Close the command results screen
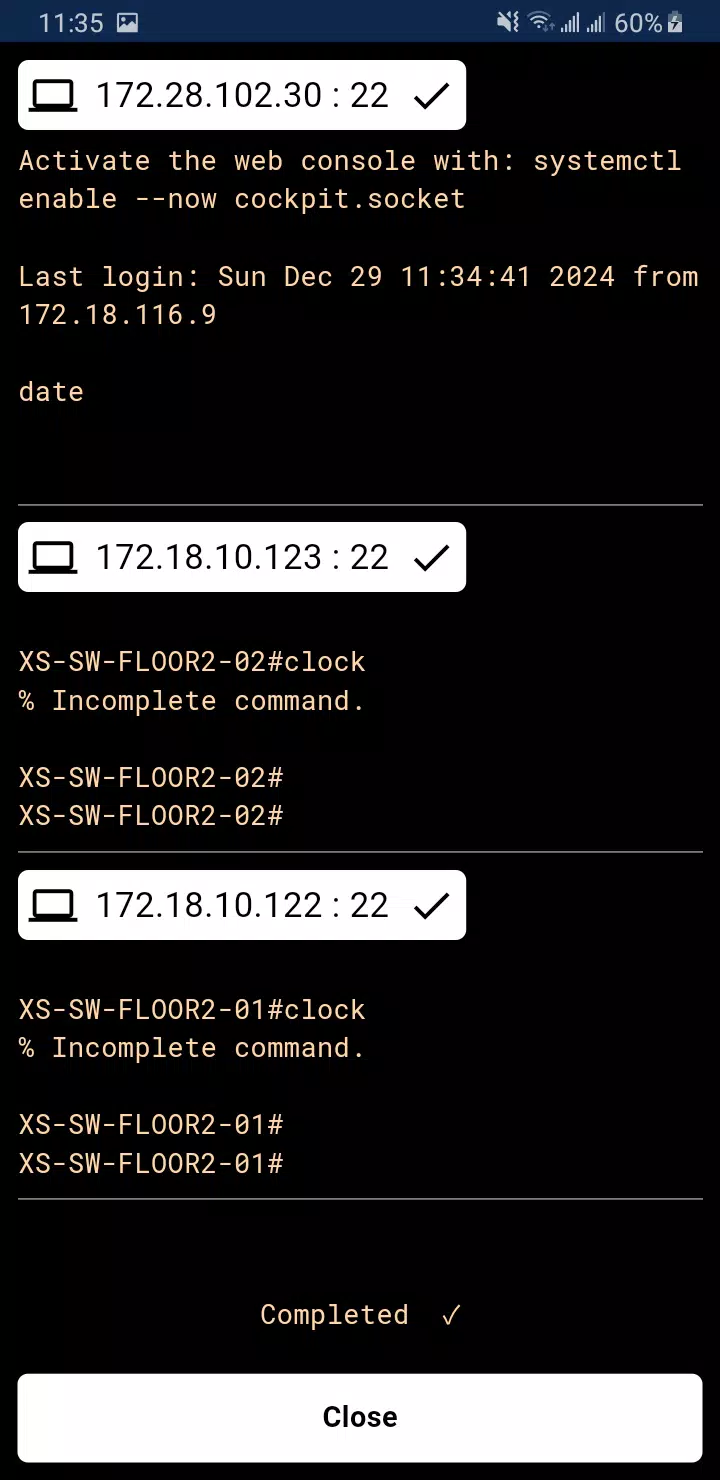Viewport: 720px width, 1480px height. [x=360, y=1417]
